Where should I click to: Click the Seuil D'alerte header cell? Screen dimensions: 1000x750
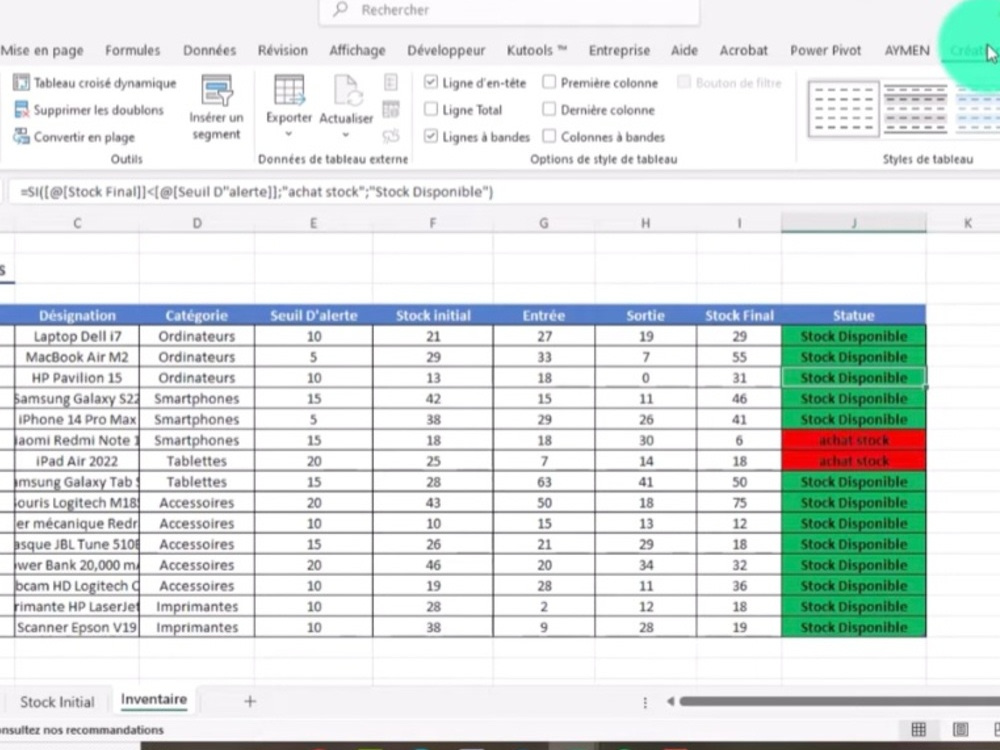(x=313, y=315)
